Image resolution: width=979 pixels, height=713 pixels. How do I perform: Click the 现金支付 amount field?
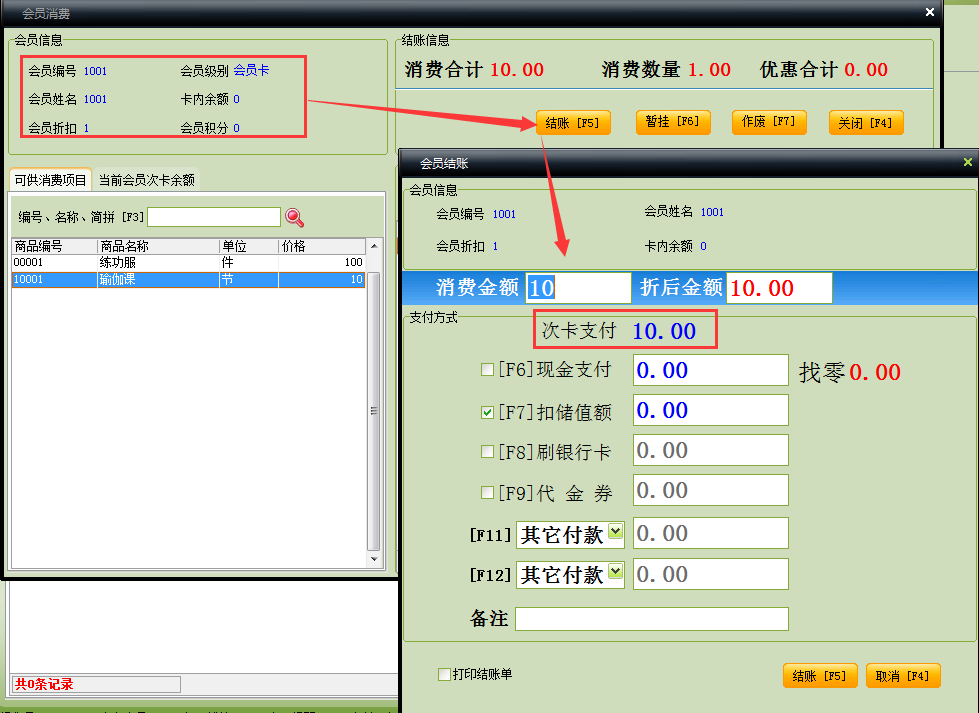711,370
